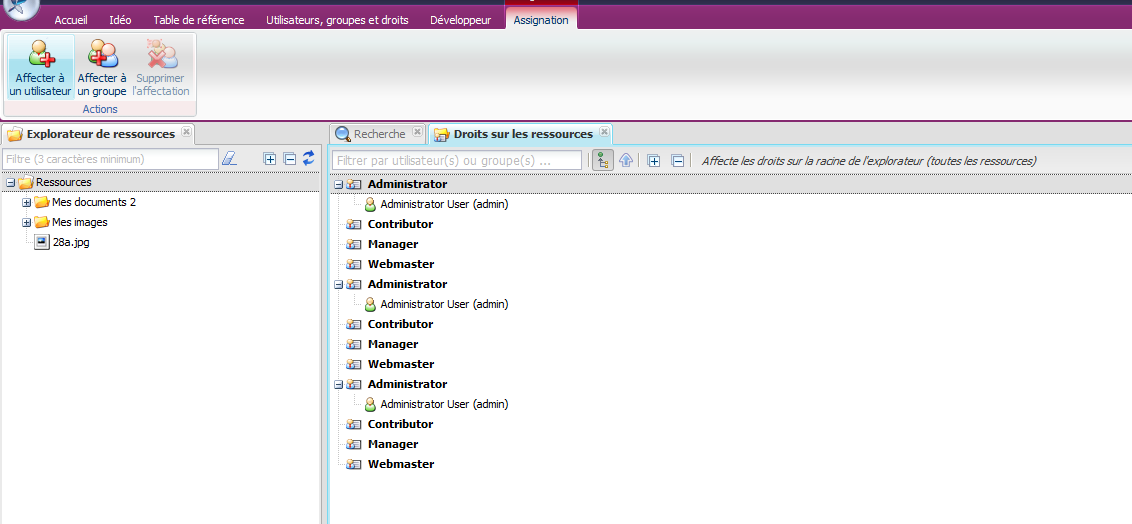Viewport: 1132px width, 524px height.
Task: Refresh the resource explorer tree
Action: pos(309,158)
